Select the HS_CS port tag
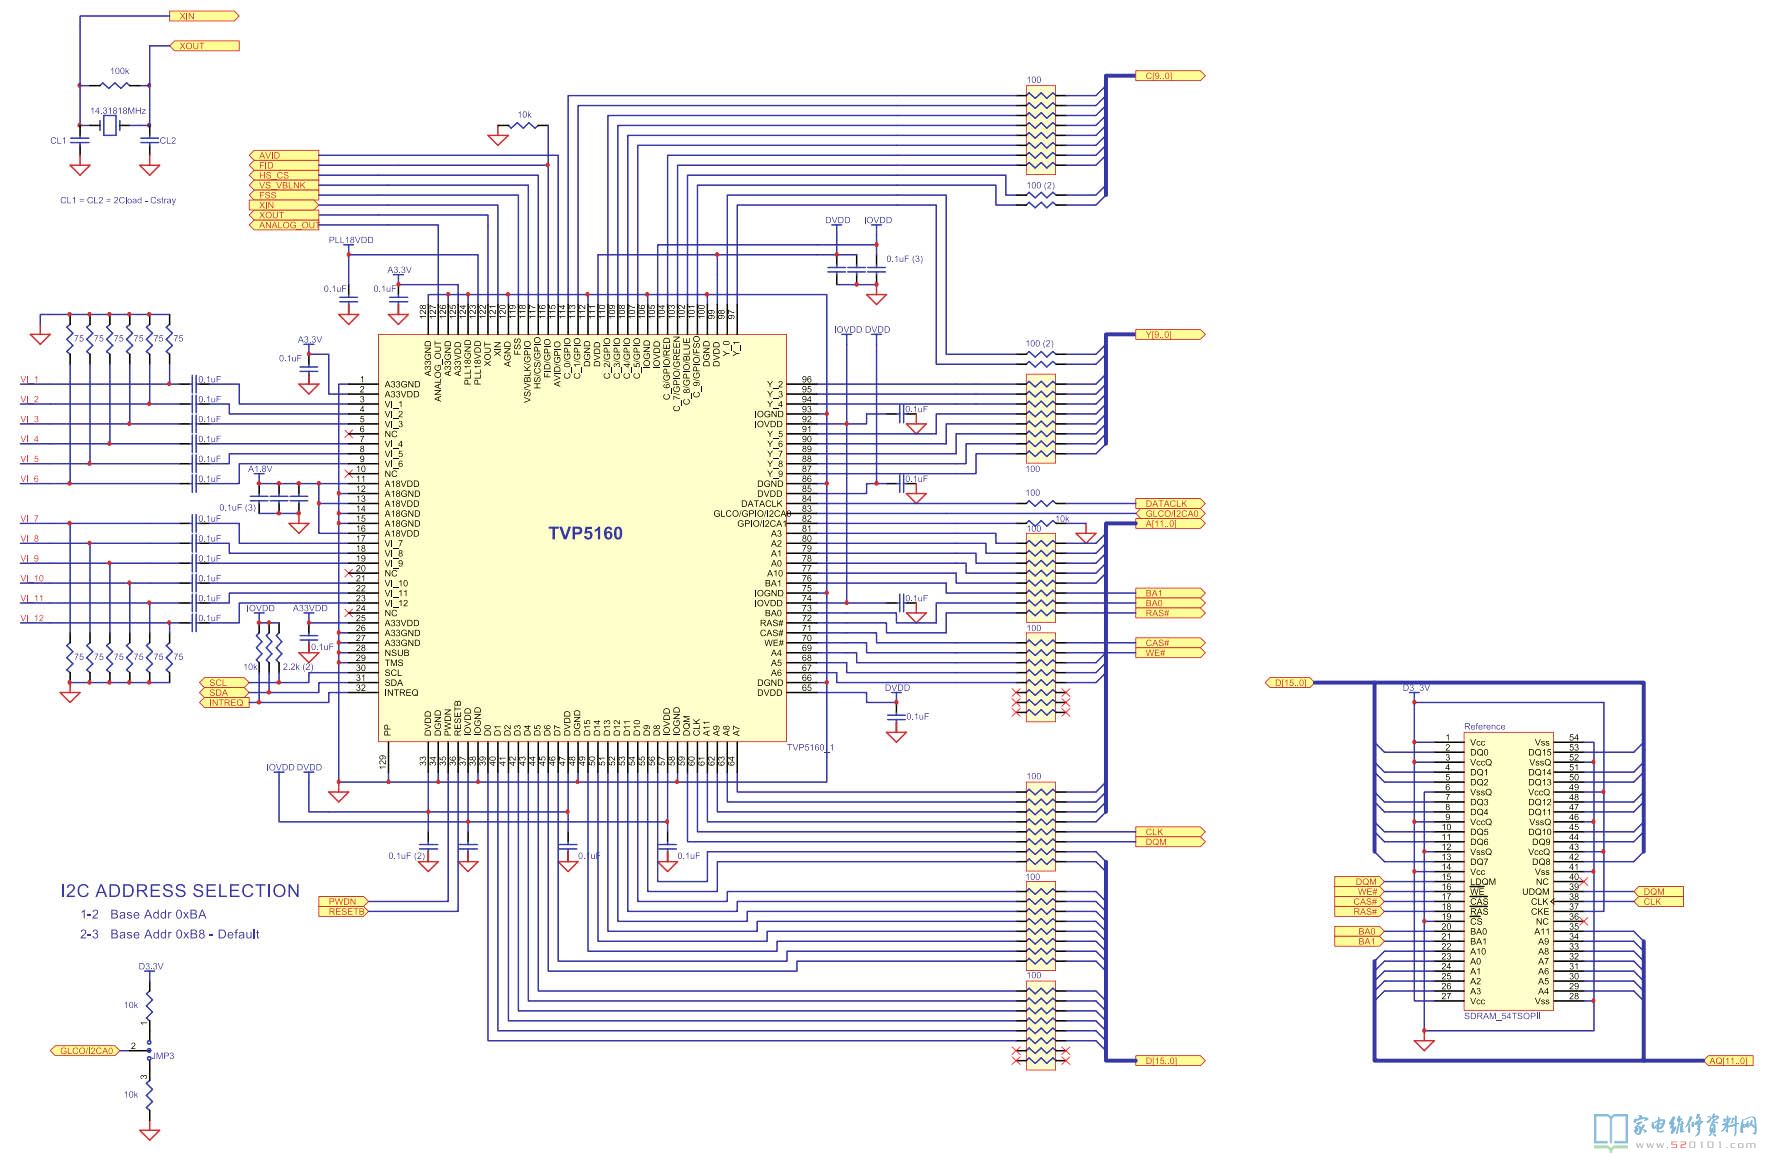This screenshot has height=1156, width=1766. click(x=284, y=175)
